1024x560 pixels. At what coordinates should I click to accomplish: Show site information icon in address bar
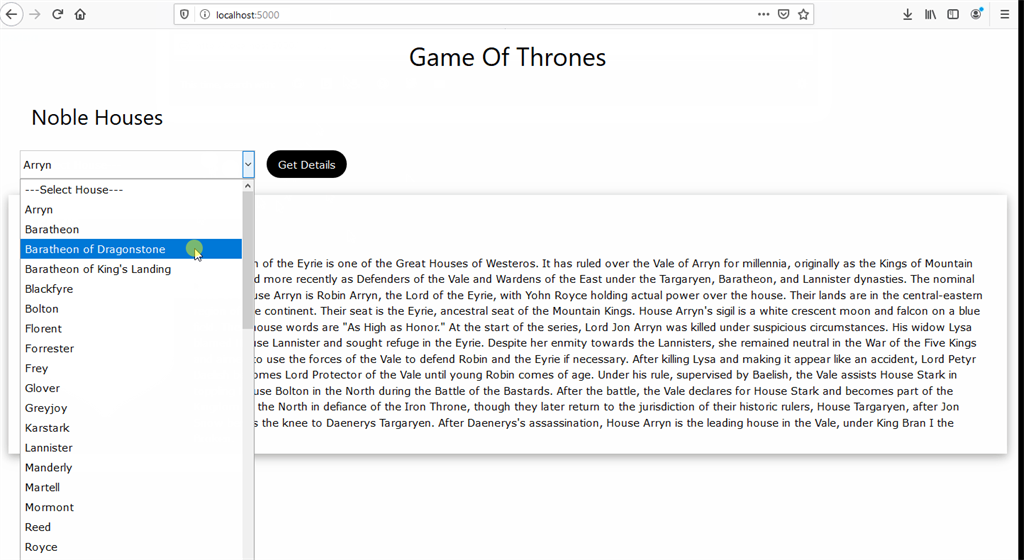(204, 14)
